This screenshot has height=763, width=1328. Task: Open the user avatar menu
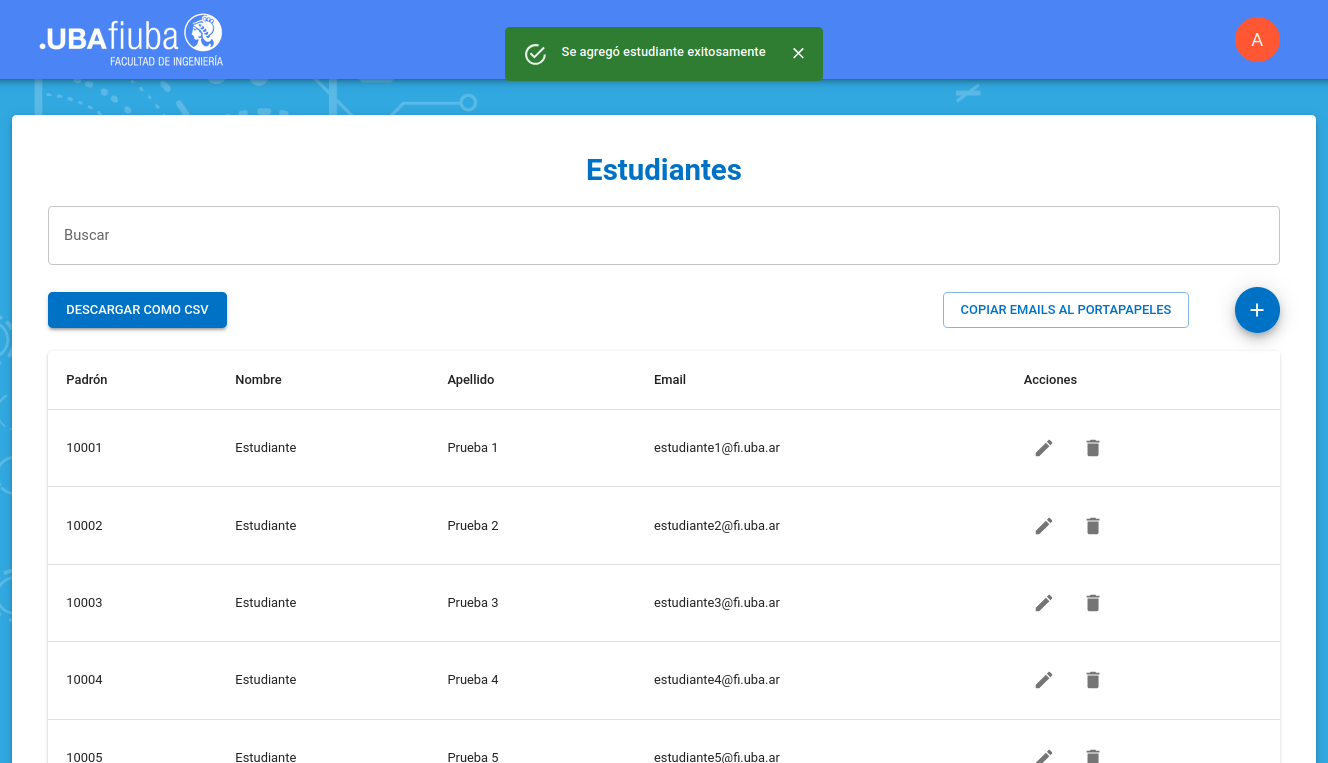click(1257, 40)
